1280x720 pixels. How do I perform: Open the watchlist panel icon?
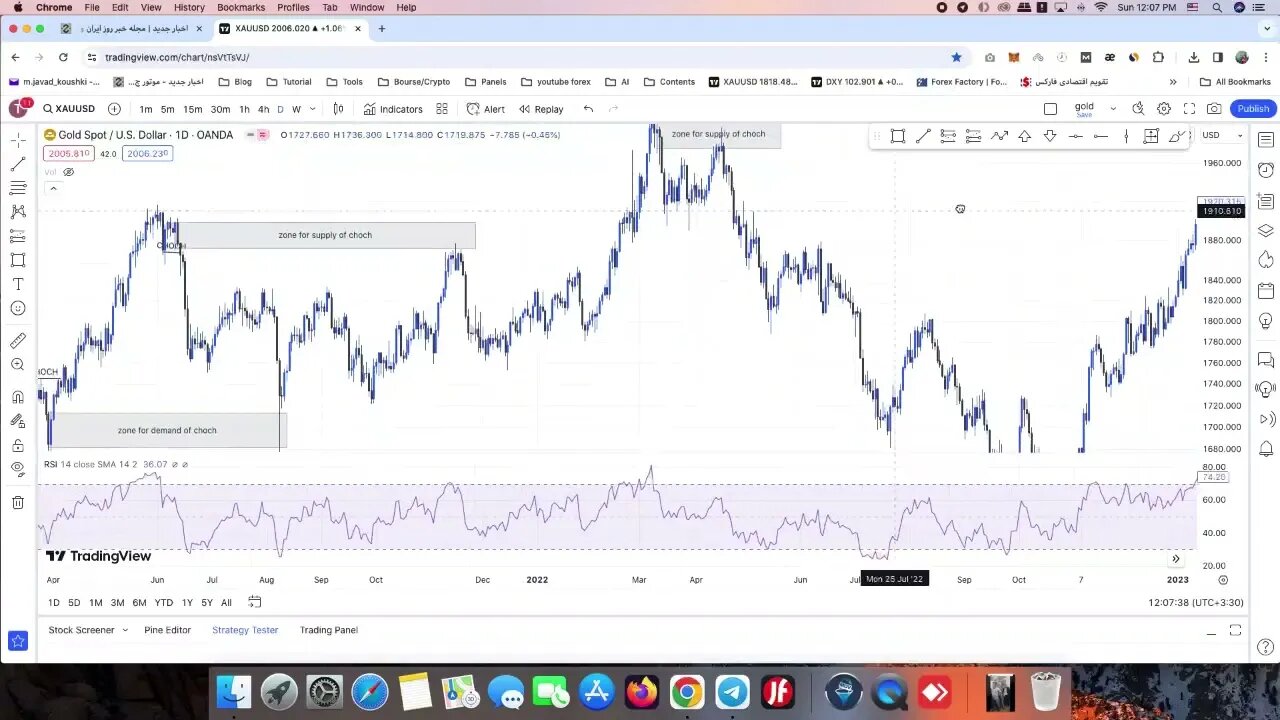click(1266, 140)
